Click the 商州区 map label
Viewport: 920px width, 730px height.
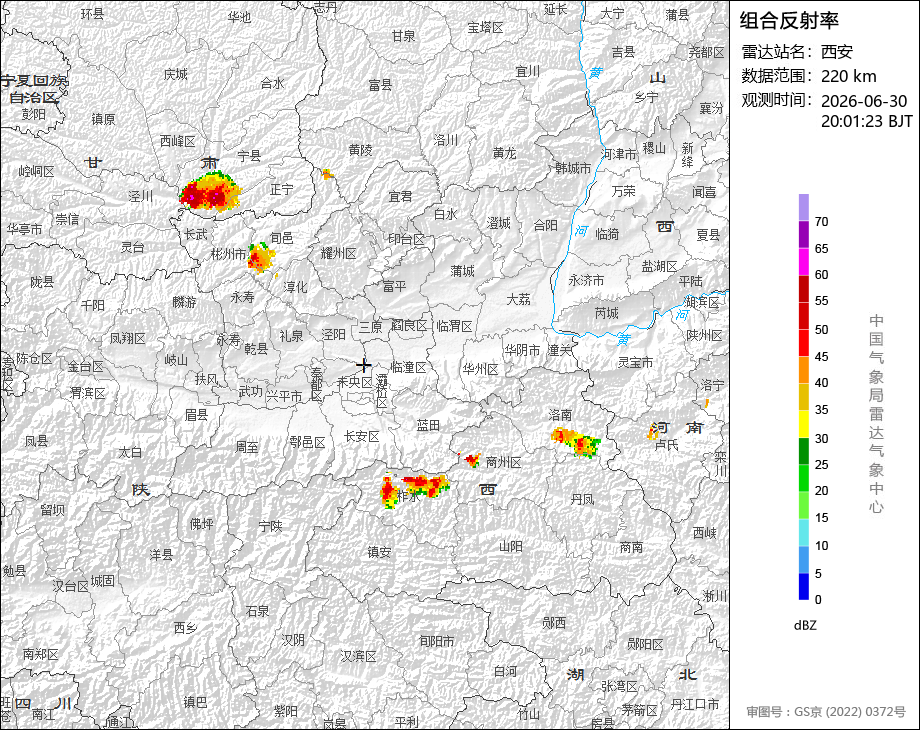(x=503, y=462)
